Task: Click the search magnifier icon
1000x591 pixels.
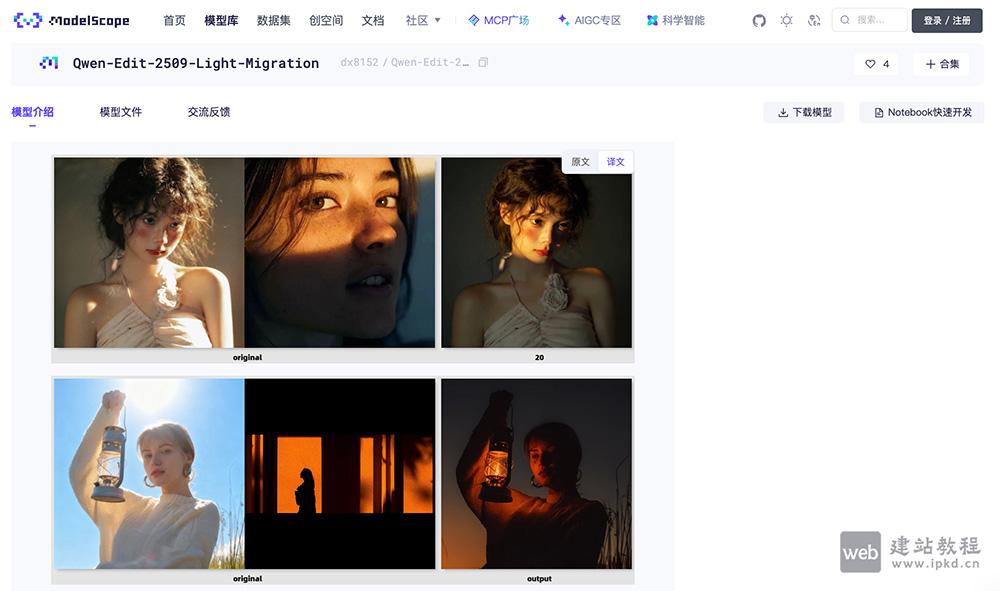Action: (x=844, y=19)
